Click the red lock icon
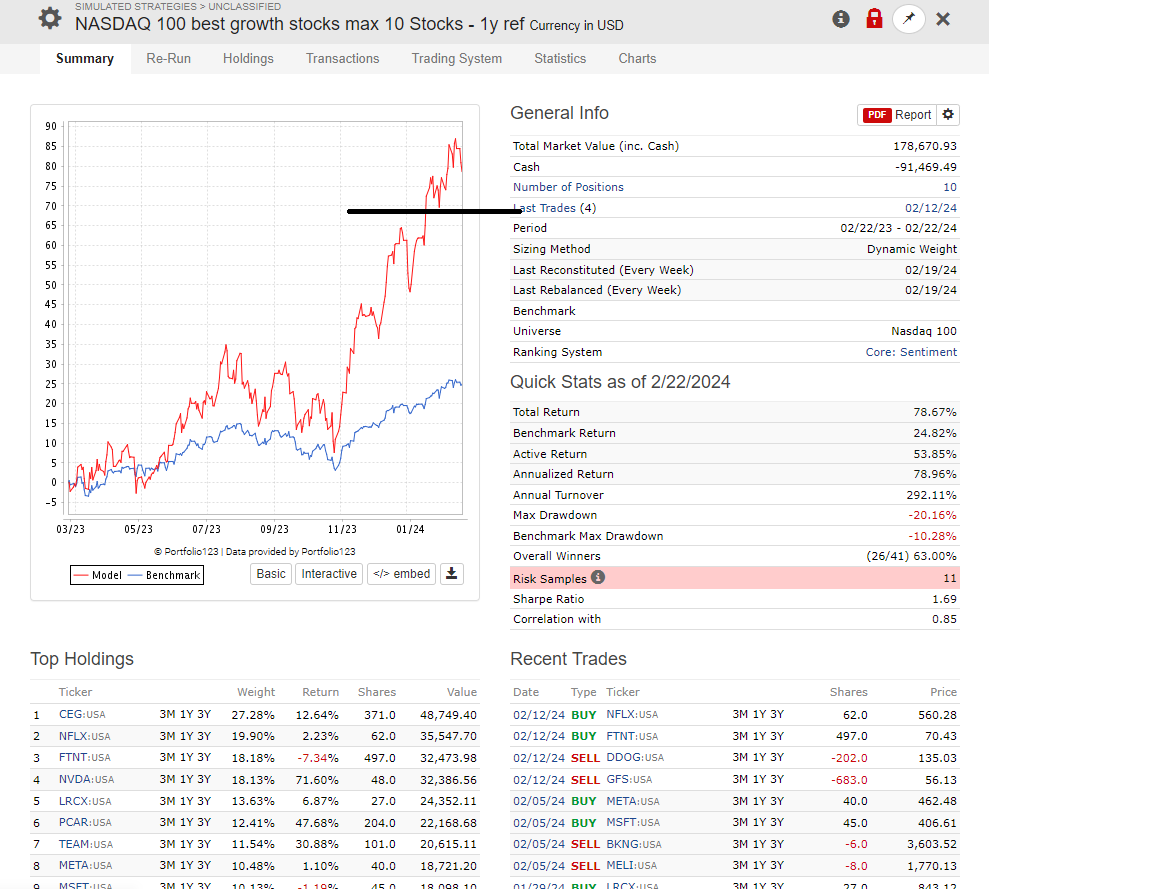The height and width of the screenshot is (889, 1152). click(x=874, y=18)
